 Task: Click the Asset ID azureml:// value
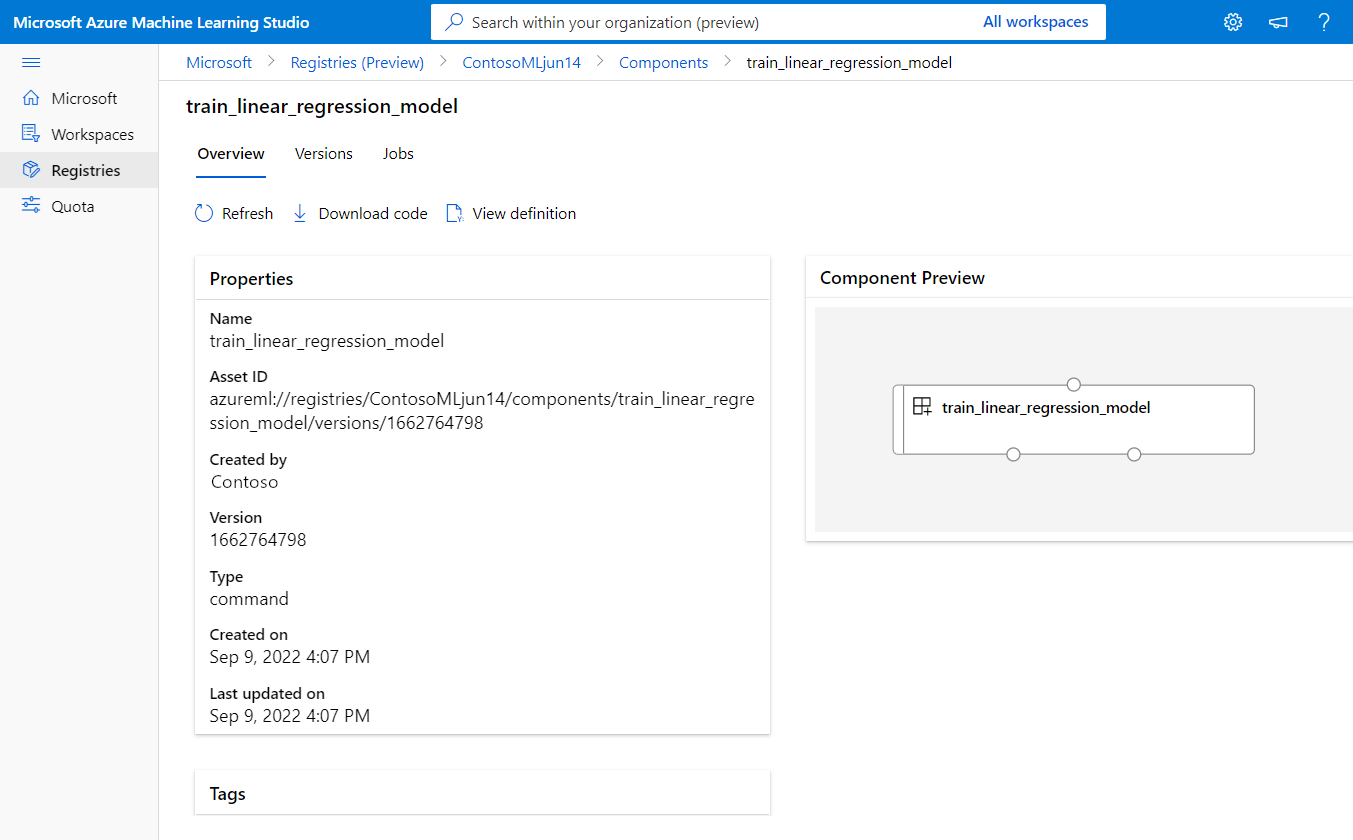click(482, 411)
